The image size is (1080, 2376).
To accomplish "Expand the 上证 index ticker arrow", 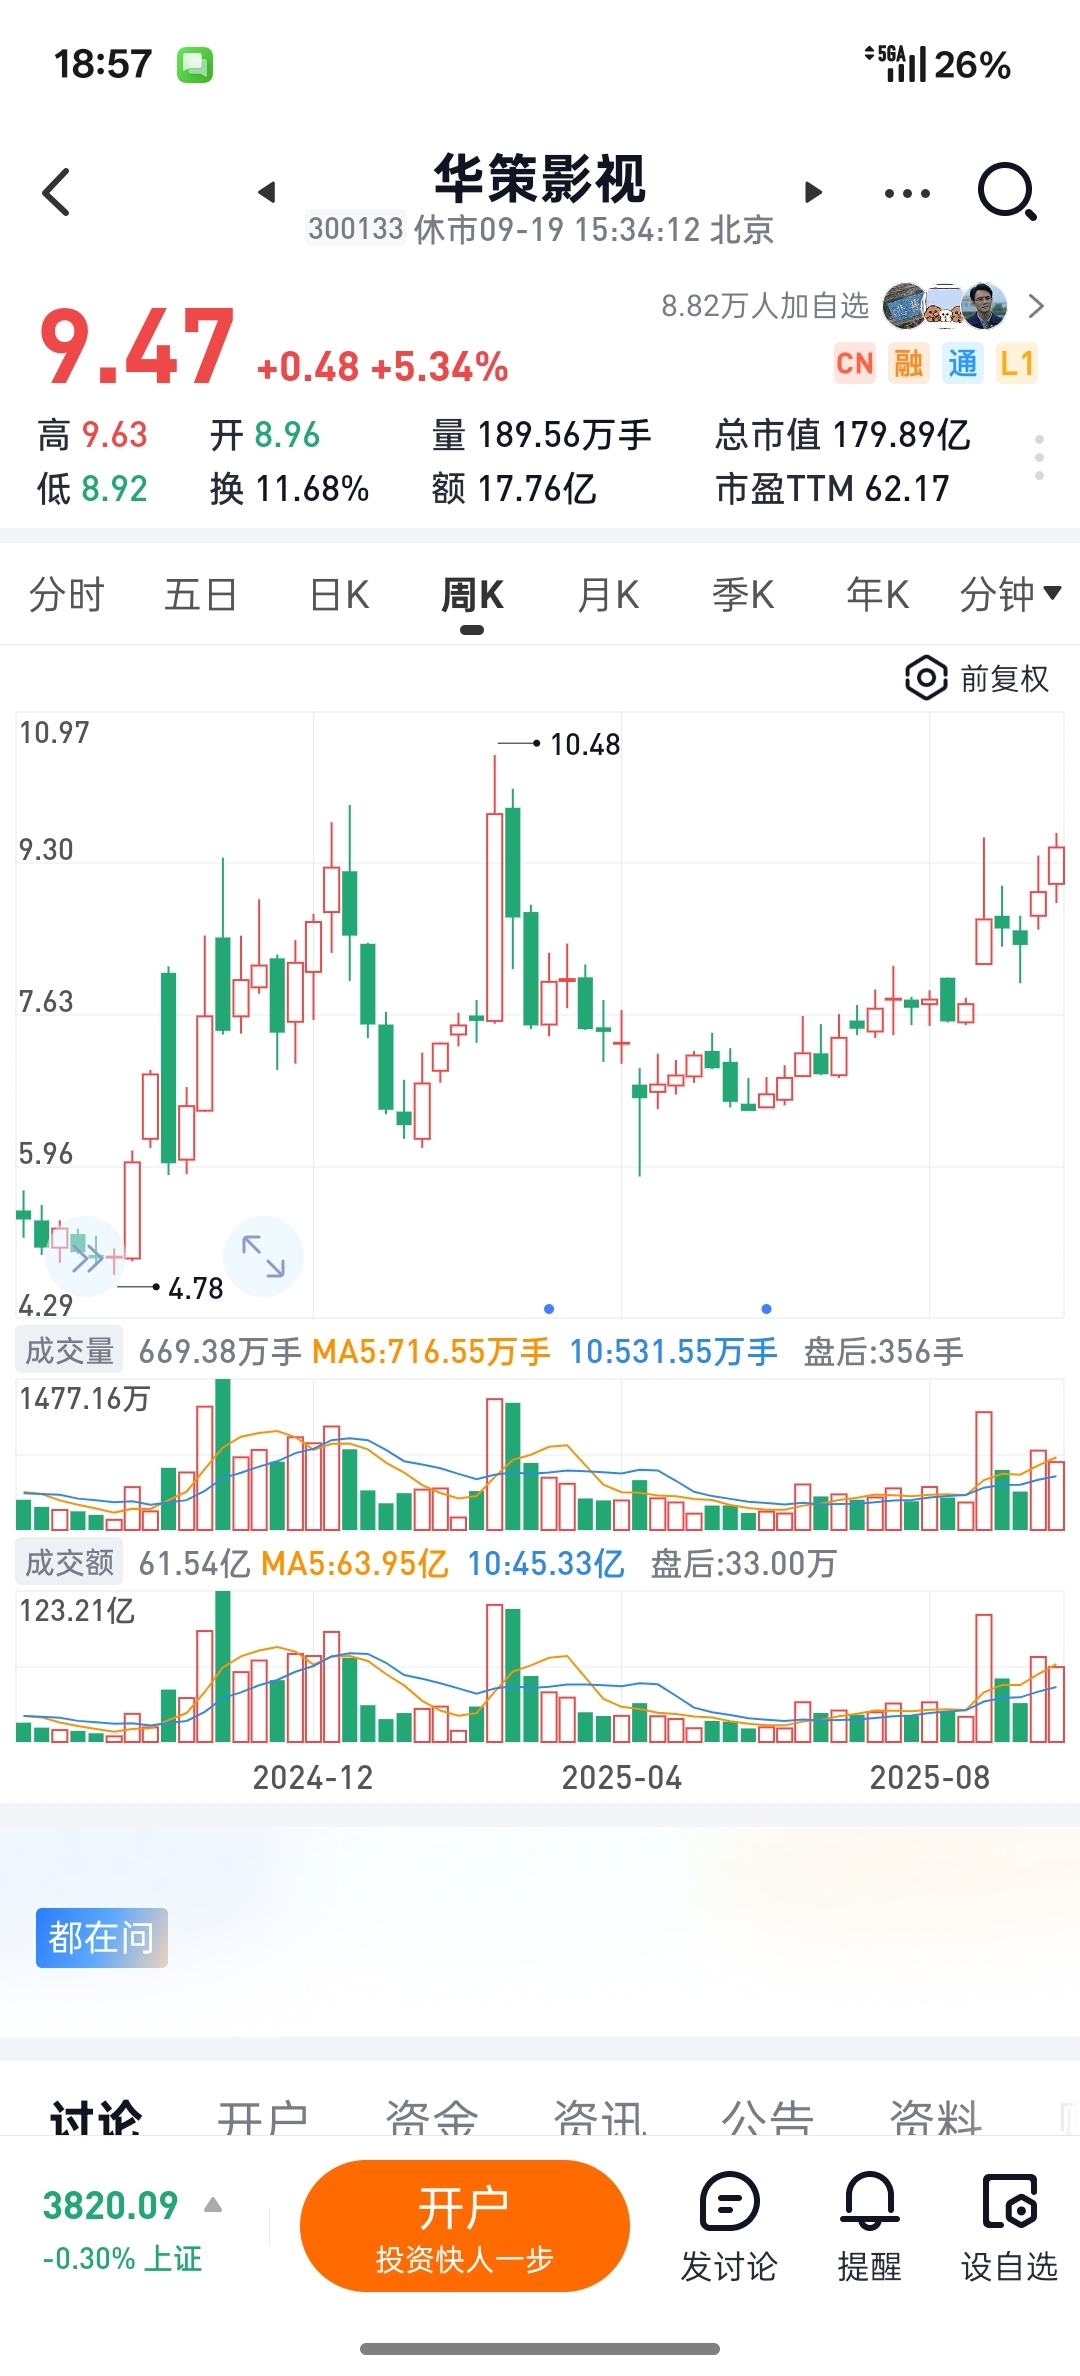I will (x=213, y=2205).
